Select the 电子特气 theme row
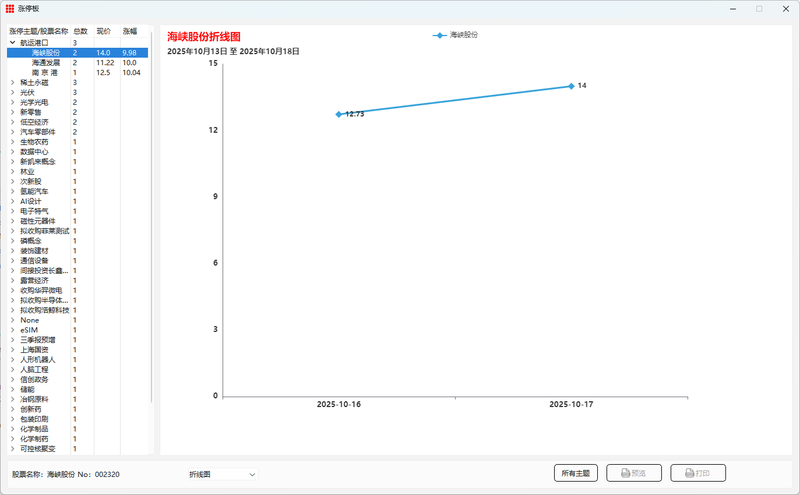The width and height of the screenshot is (800, 495). tap(78, 211)
